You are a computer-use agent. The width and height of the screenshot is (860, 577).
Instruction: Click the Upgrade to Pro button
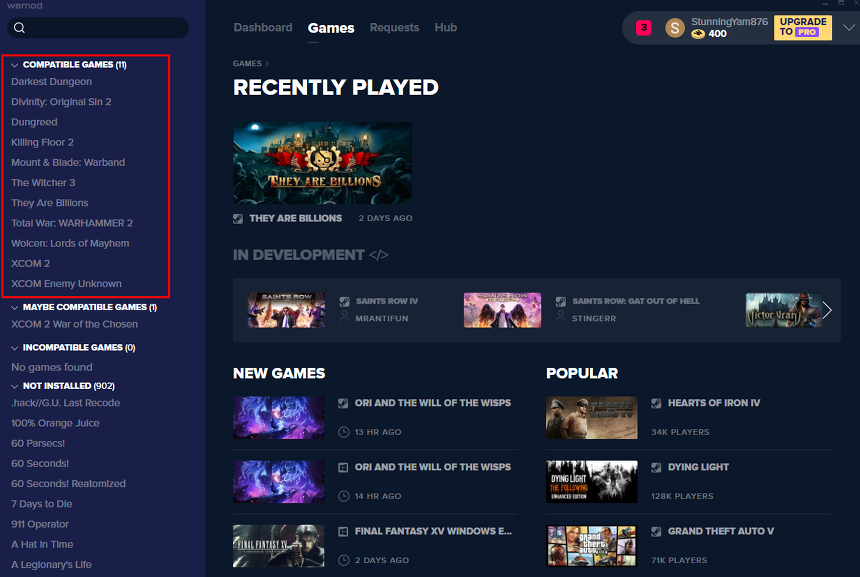802,27
